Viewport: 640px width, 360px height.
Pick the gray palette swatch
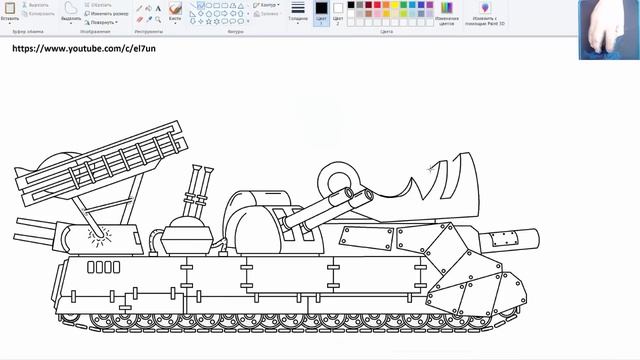360,5
